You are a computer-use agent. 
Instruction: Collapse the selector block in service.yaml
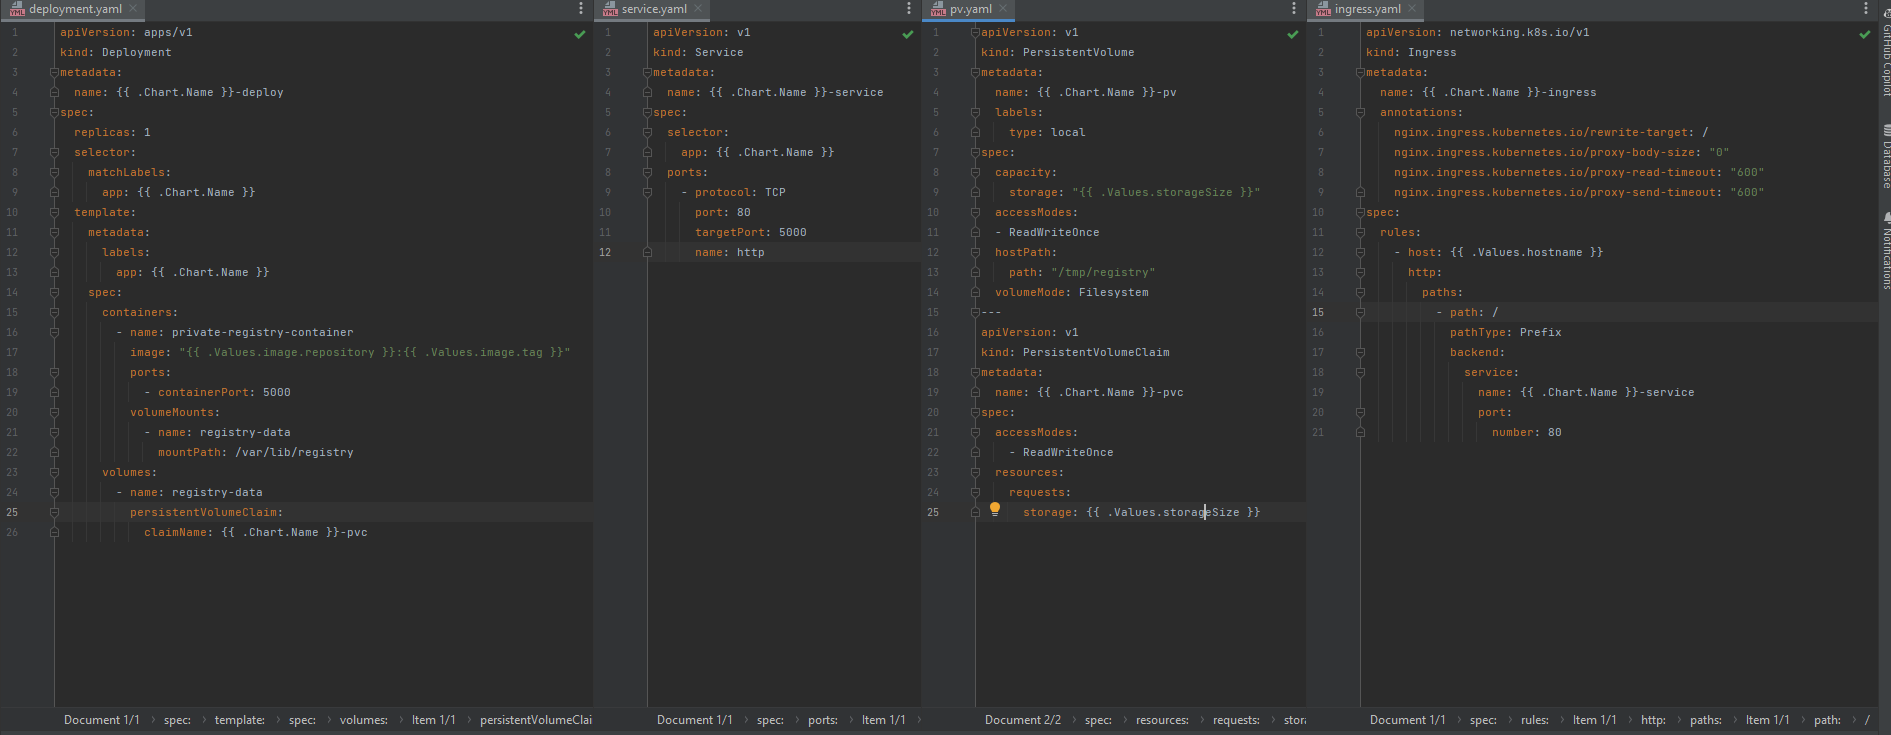[647, 132]
